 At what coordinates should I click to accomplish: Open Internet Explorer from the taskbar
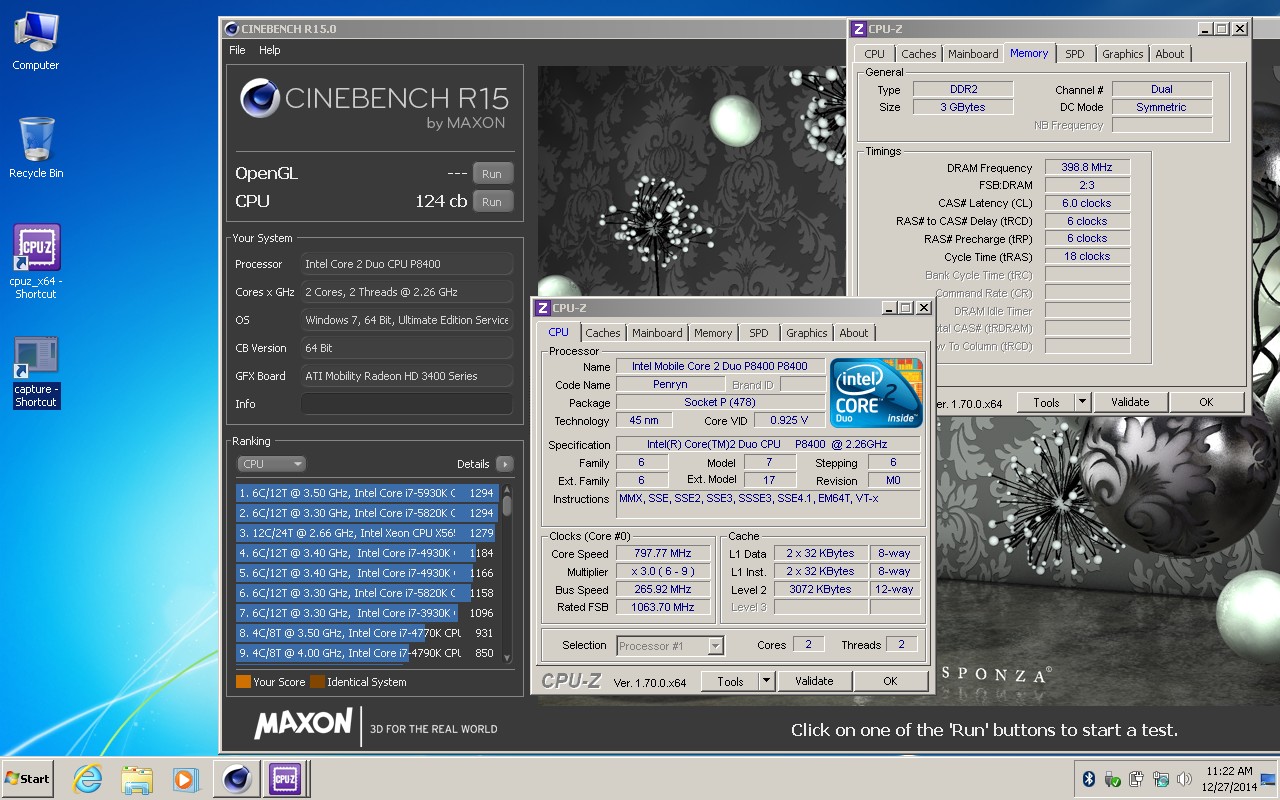pyautogui.click(x=88, y=778)
